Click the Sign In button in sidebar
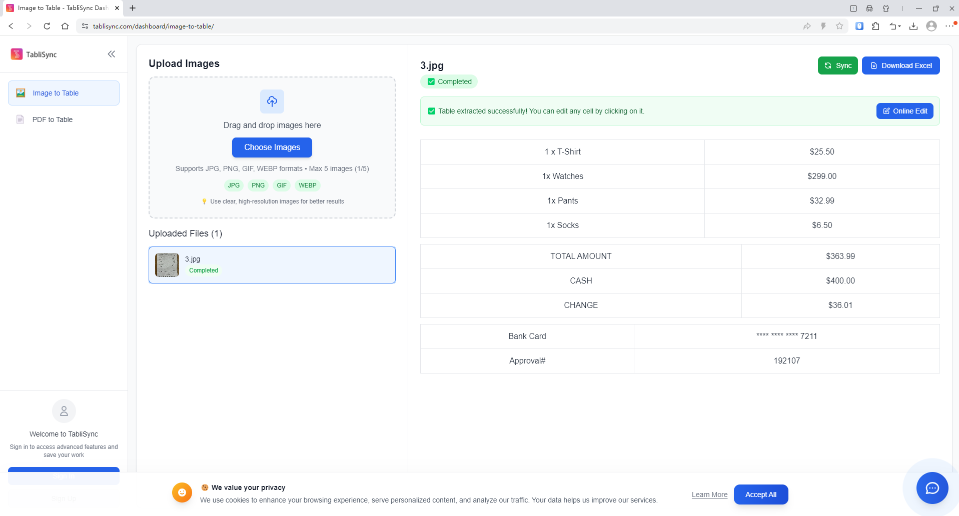 (x=64, y=476)
